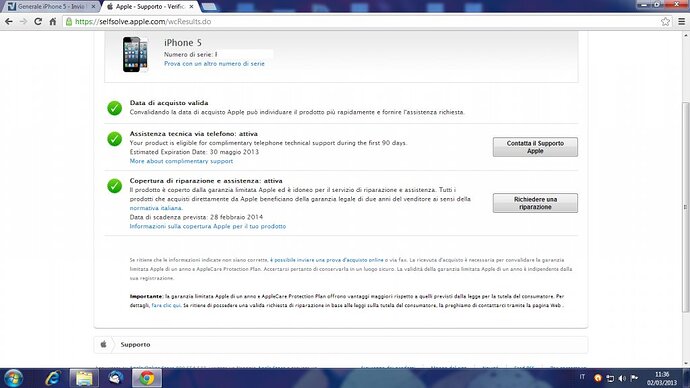Click the page vertical scrollbar thumb
Viewport: 690px width, 388px height.
click(685, 207)
